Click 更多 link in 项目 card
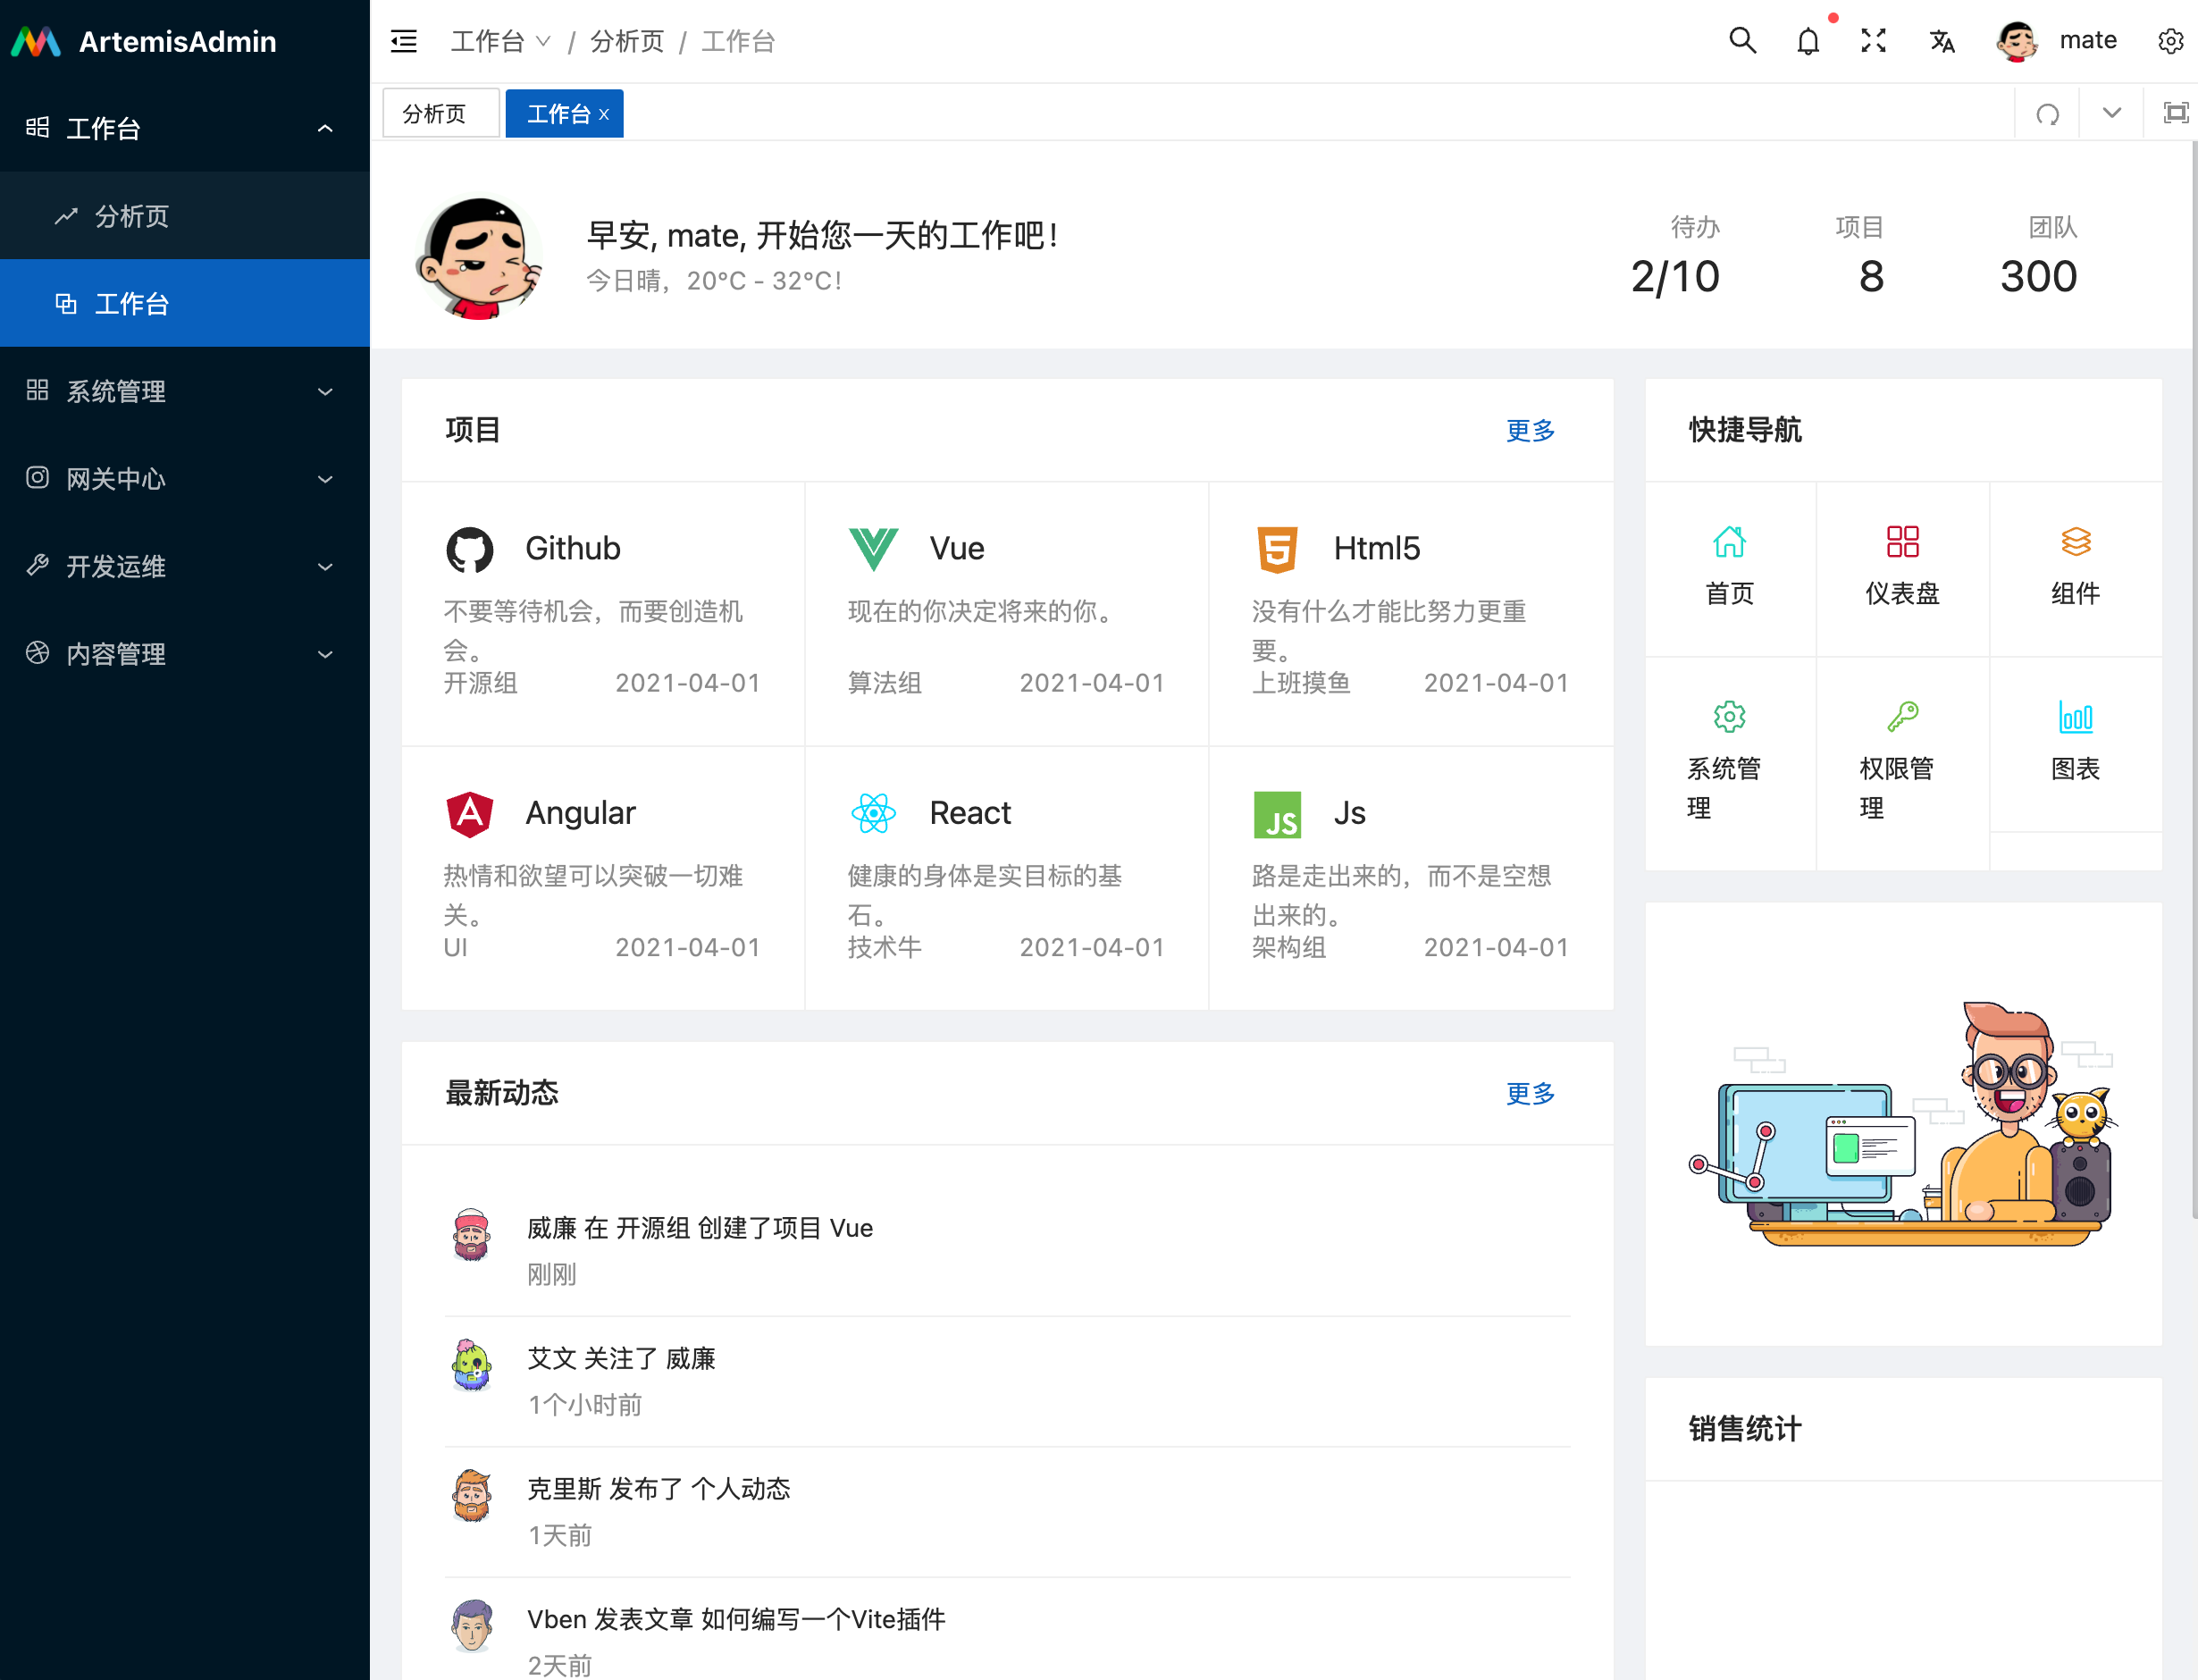The width and height of the screenshot is (2198, 1680). pos(1530,430)
